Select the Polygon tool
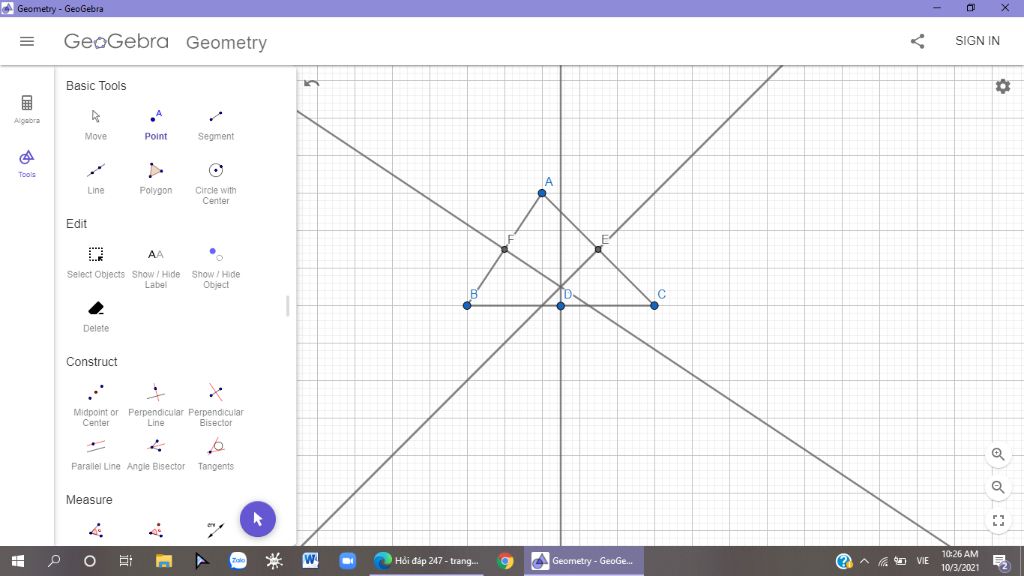 155,178
